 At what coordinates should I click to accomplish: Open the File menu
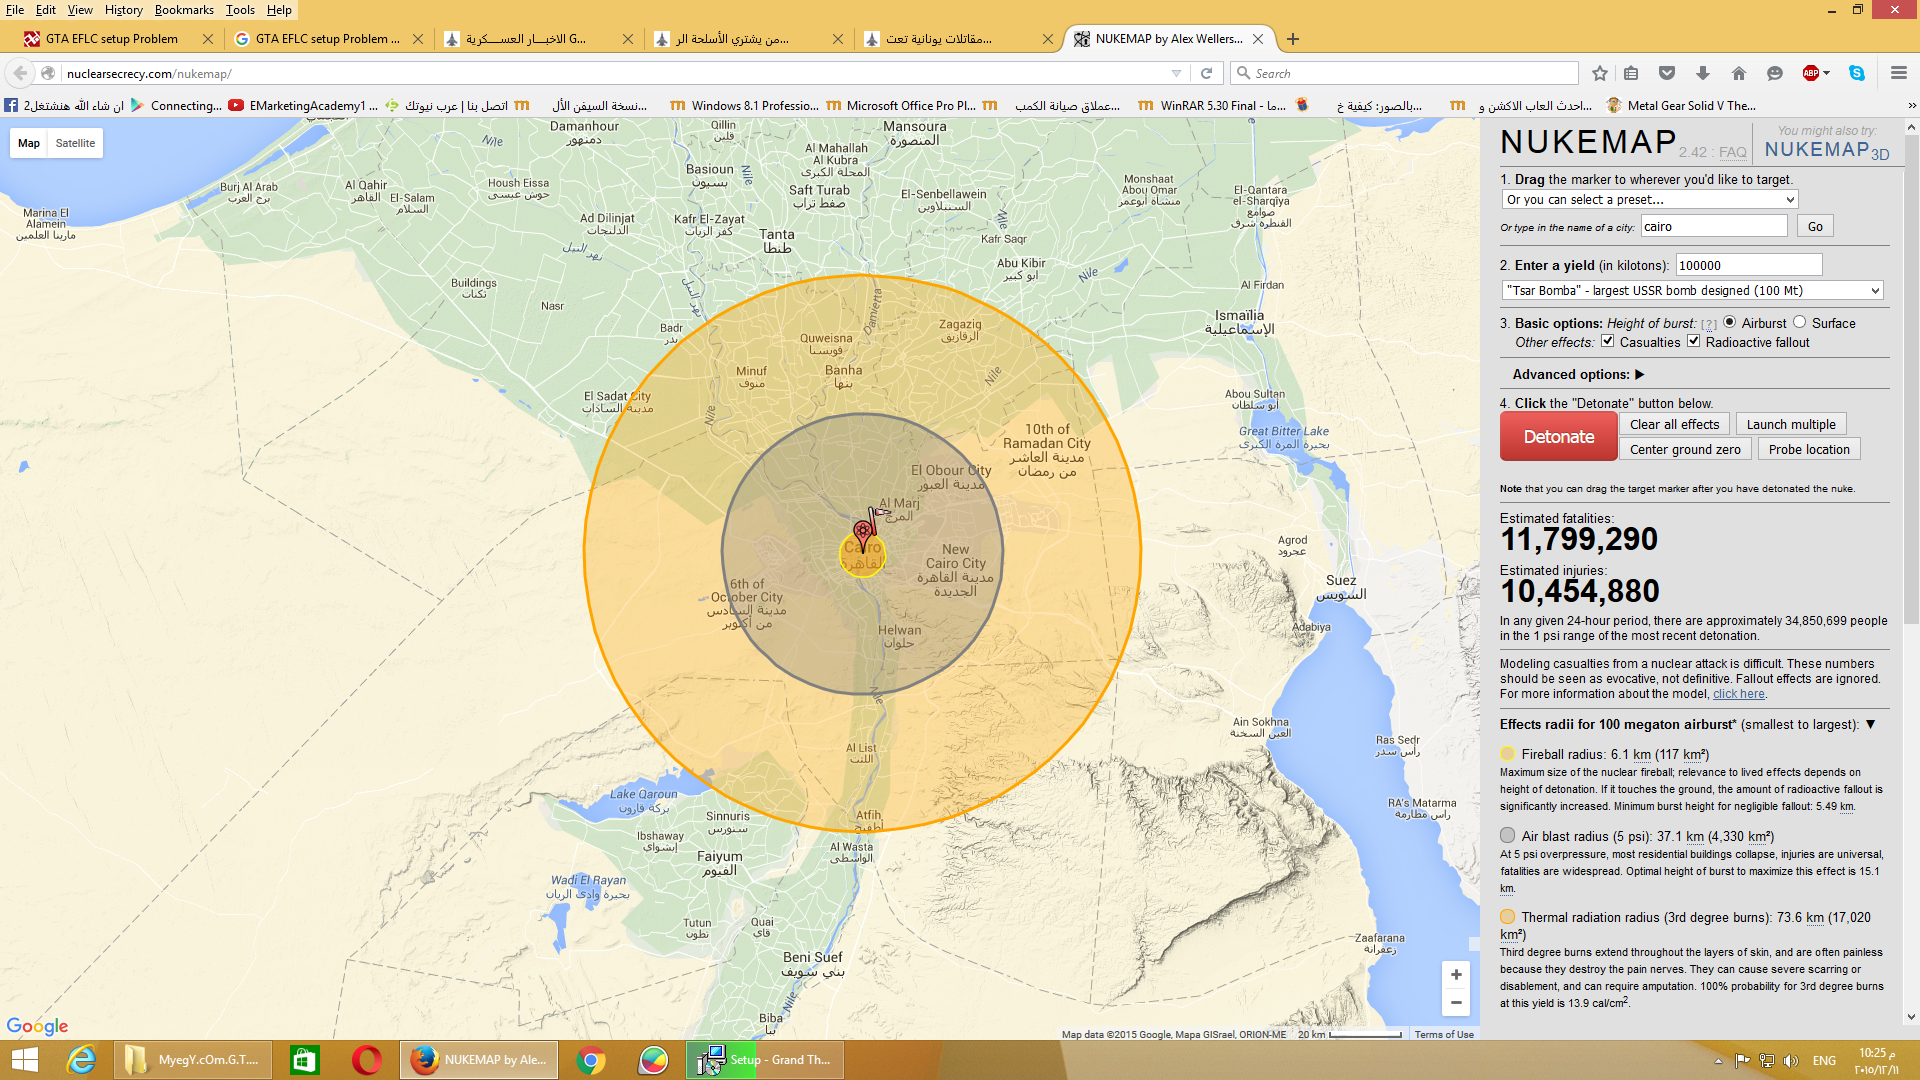click(15, 10)
